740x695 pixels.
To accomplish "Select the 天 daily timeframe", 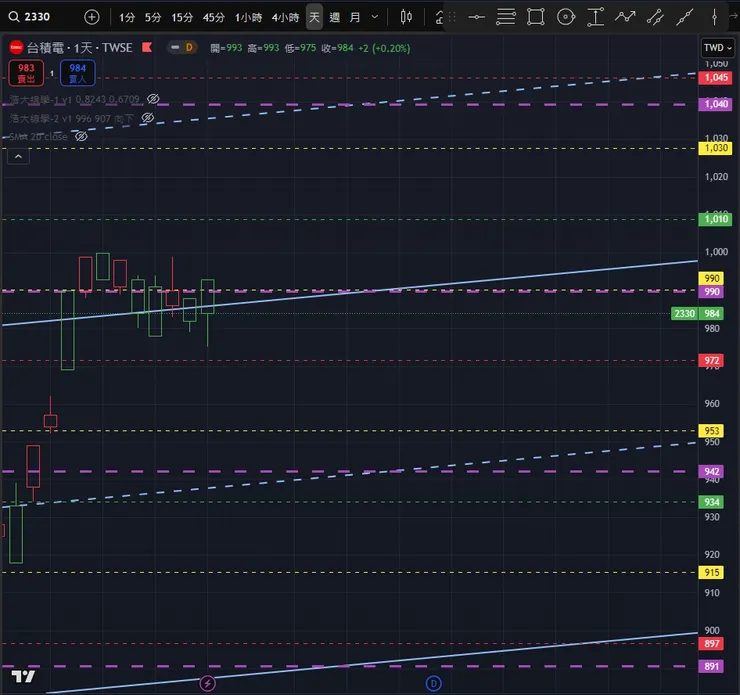I will (314, 17).
